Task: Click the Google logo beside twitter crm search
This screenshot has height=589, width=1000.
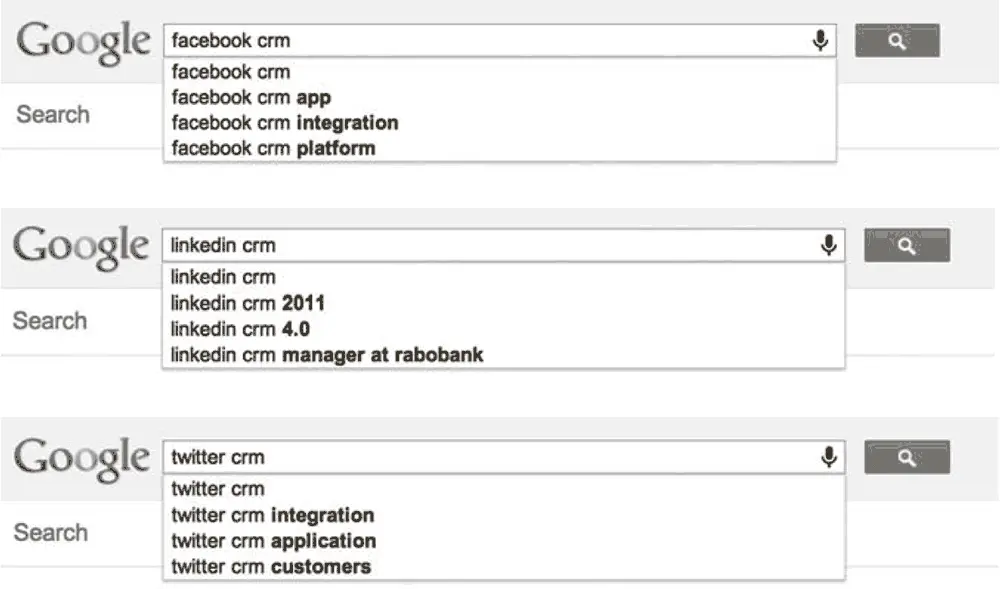Action: [82, 459]
